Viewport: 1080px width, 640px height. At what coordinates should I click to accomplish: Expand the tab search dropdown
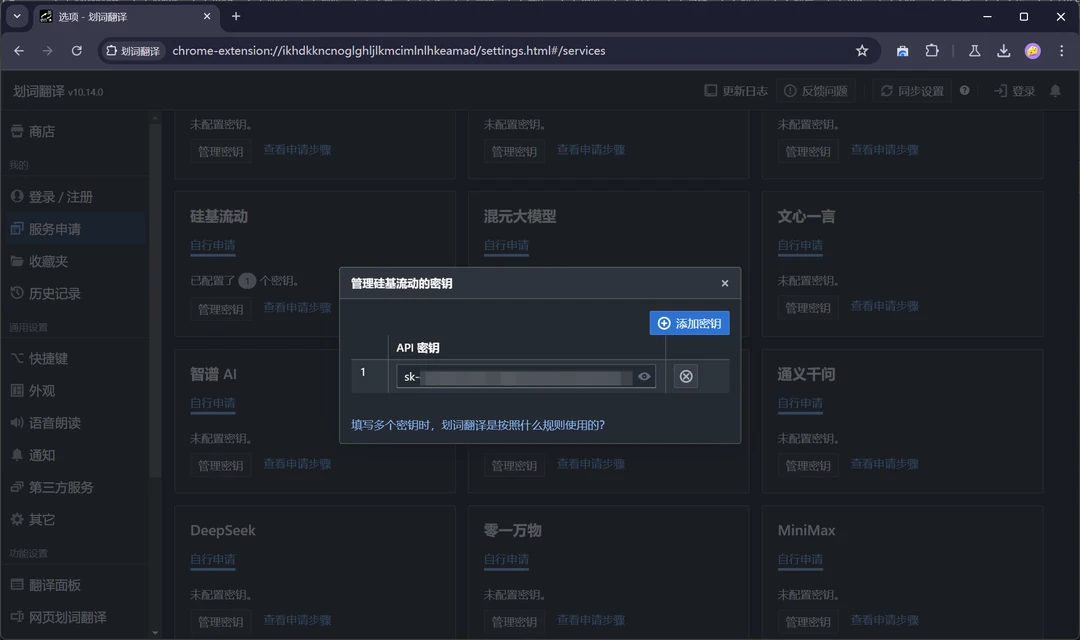pos(17,17)
